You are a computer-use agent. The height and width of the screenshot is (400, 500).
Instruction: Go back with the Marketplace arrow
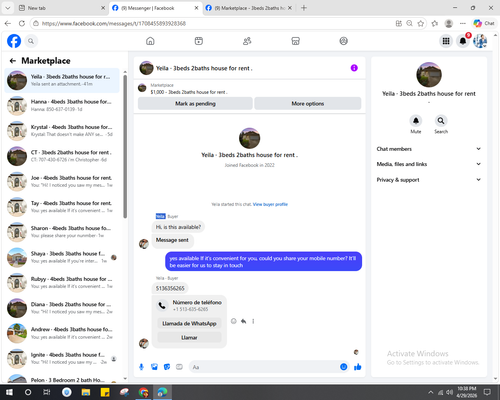(x=13, y=61)
